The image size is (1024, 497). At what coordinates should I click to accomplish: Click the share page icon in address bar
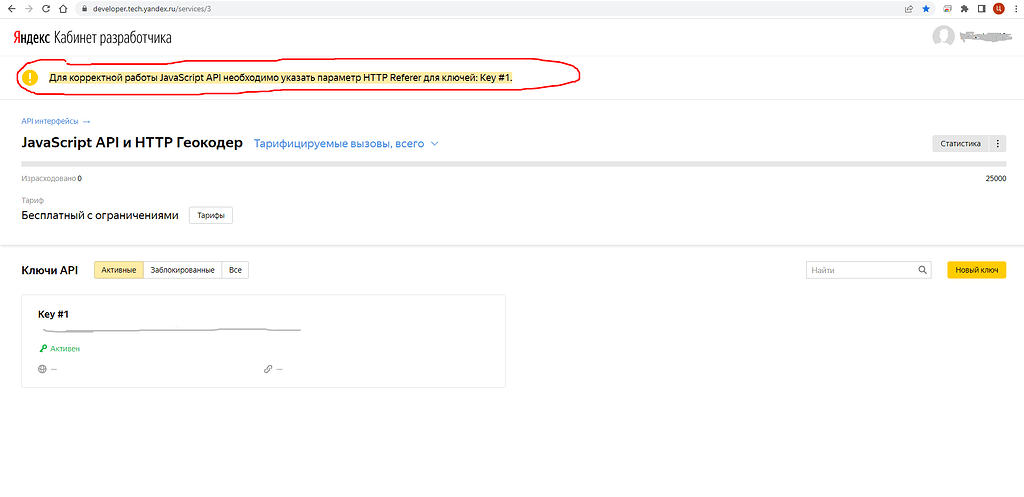tap(908, 8)
